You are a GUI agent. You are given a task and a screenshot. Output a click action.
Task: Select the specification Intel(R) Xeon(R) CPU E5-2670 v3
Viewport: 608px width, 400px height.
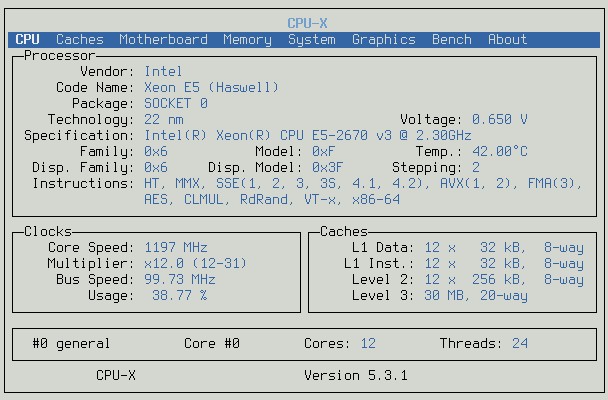point(308,136)
